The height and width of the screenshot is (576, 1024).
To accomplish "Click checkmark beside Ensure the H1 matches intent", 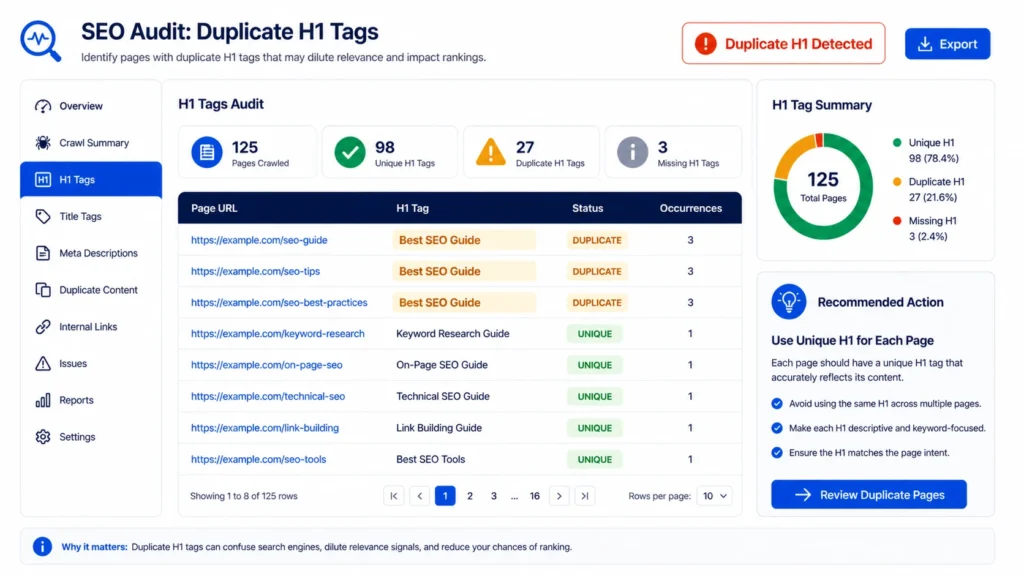I will (777, 453).
